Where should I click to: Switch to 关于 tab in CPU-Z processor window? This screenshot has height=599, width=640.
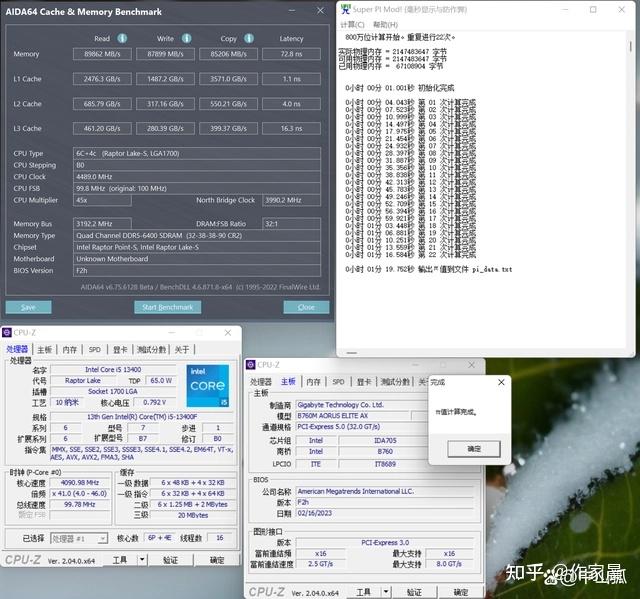click(182, 350)
